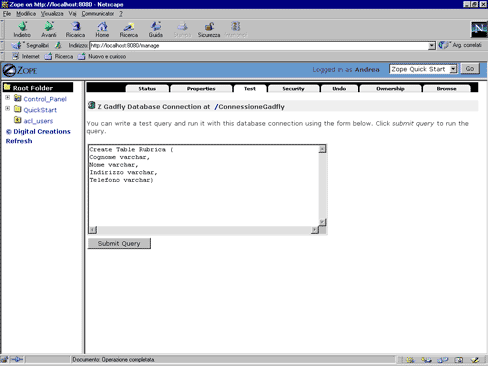The width and height of the screenshot is (488, 366).
Task: Expand the Control_Panel tree node
Action: (7, 98)
